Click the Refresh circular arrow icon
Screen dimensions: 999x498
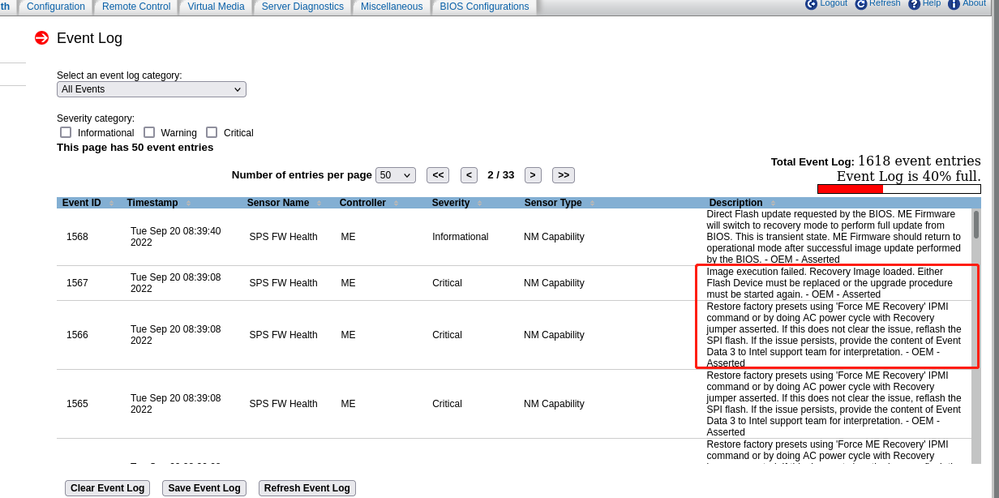click(861, 4)
